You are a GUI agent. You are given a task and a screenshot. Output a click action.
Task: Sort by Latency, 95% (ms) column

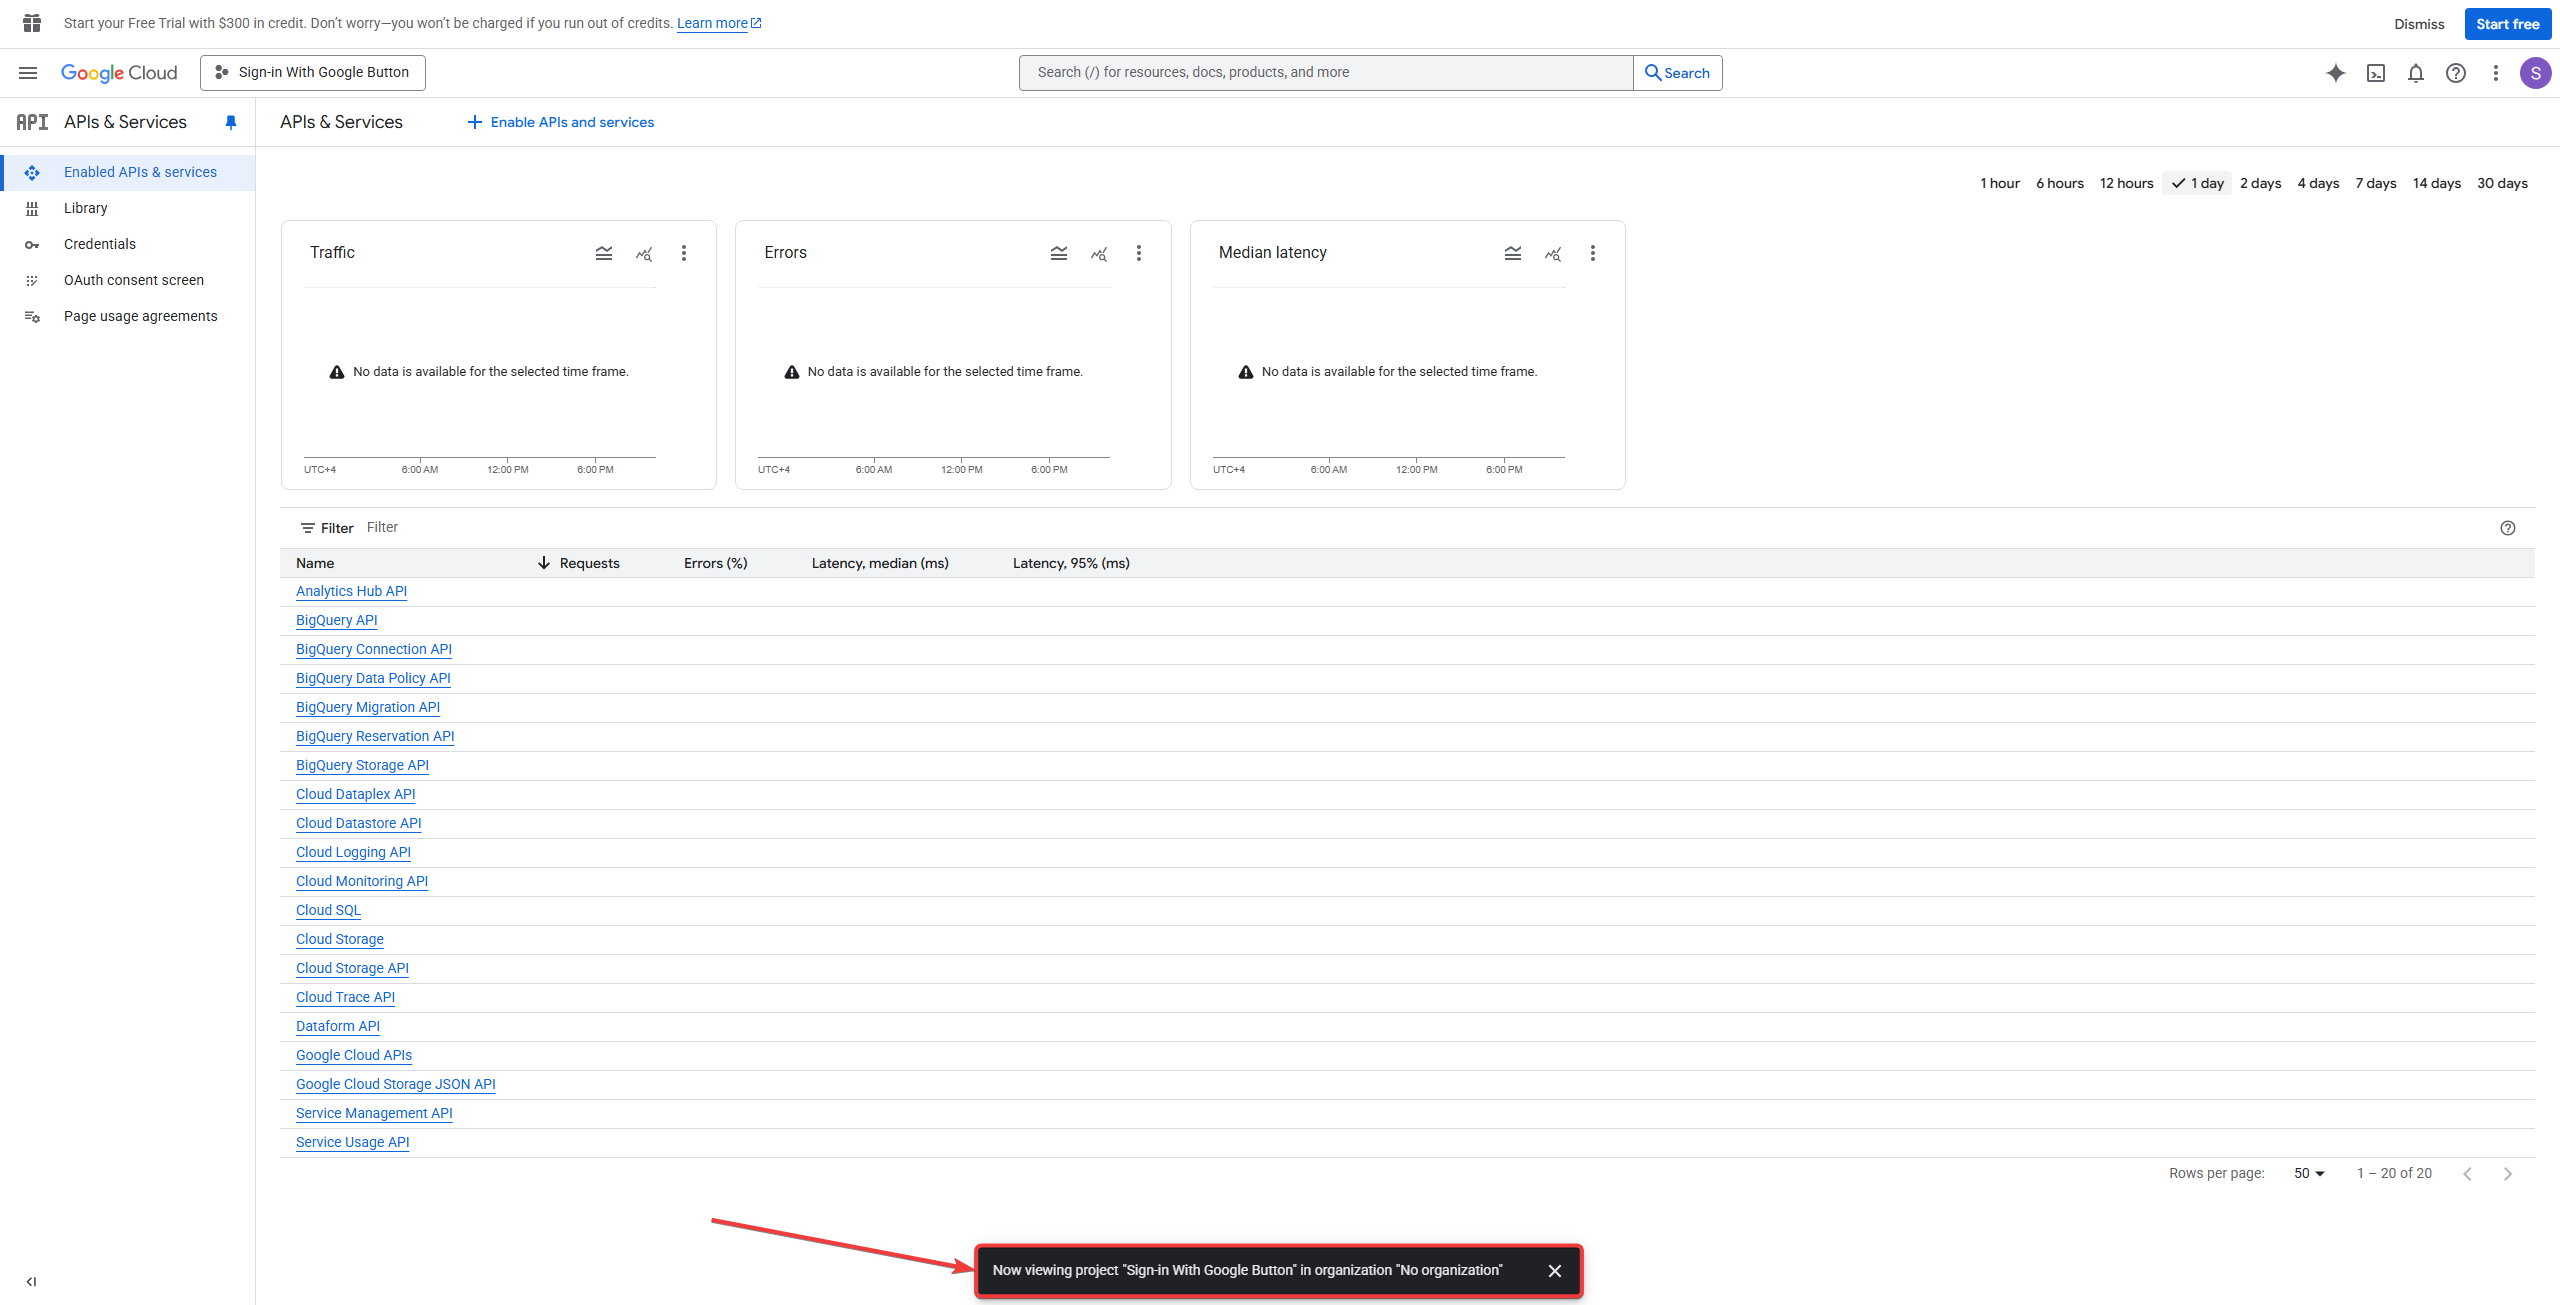click(x=1071, y=563)
